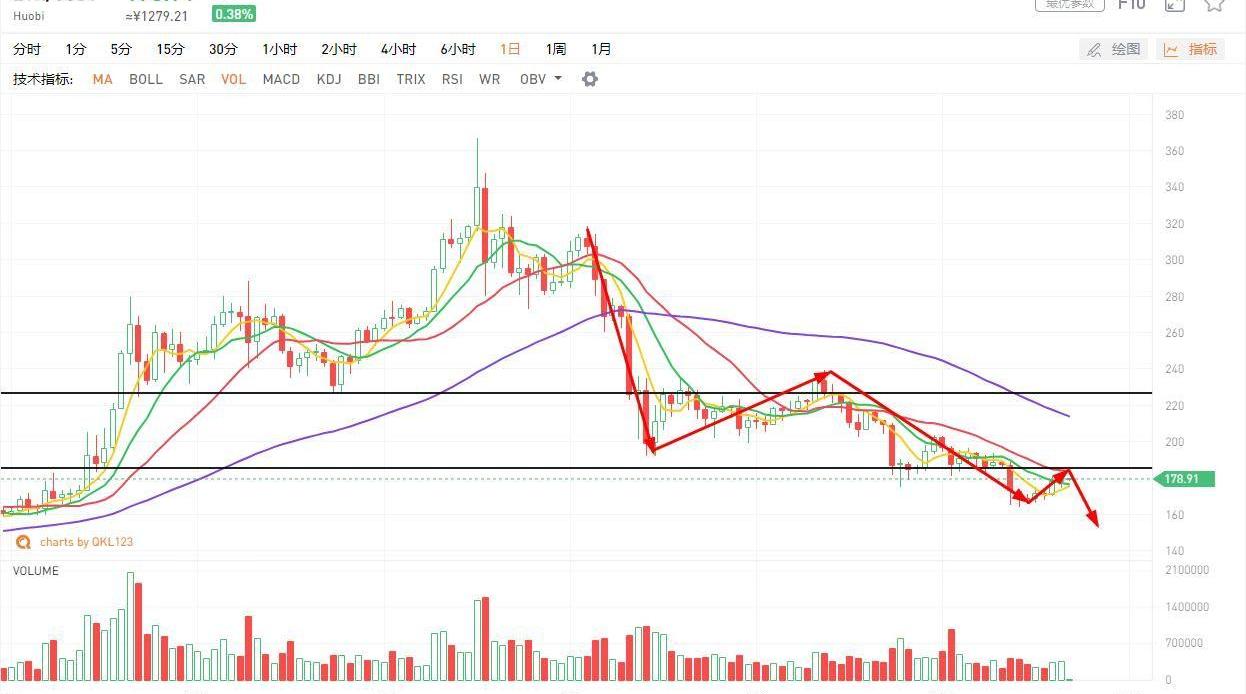
Task: Click the 178.91 current price label
Action: 1184,479
